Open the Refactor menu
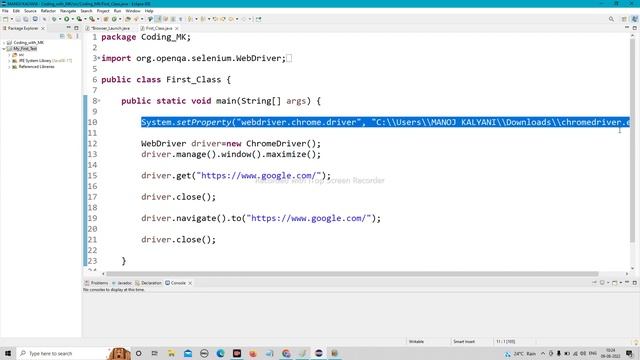Image resolution: width=640 pixels, height=360 pixels. pos(48,11)
